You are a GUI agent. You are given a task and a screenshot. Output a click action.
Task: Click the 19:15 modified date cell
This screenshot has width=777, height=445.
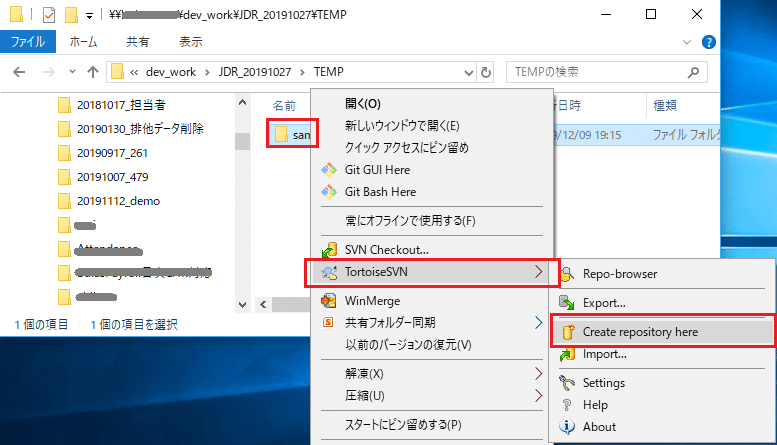click(x=588, y=135)
